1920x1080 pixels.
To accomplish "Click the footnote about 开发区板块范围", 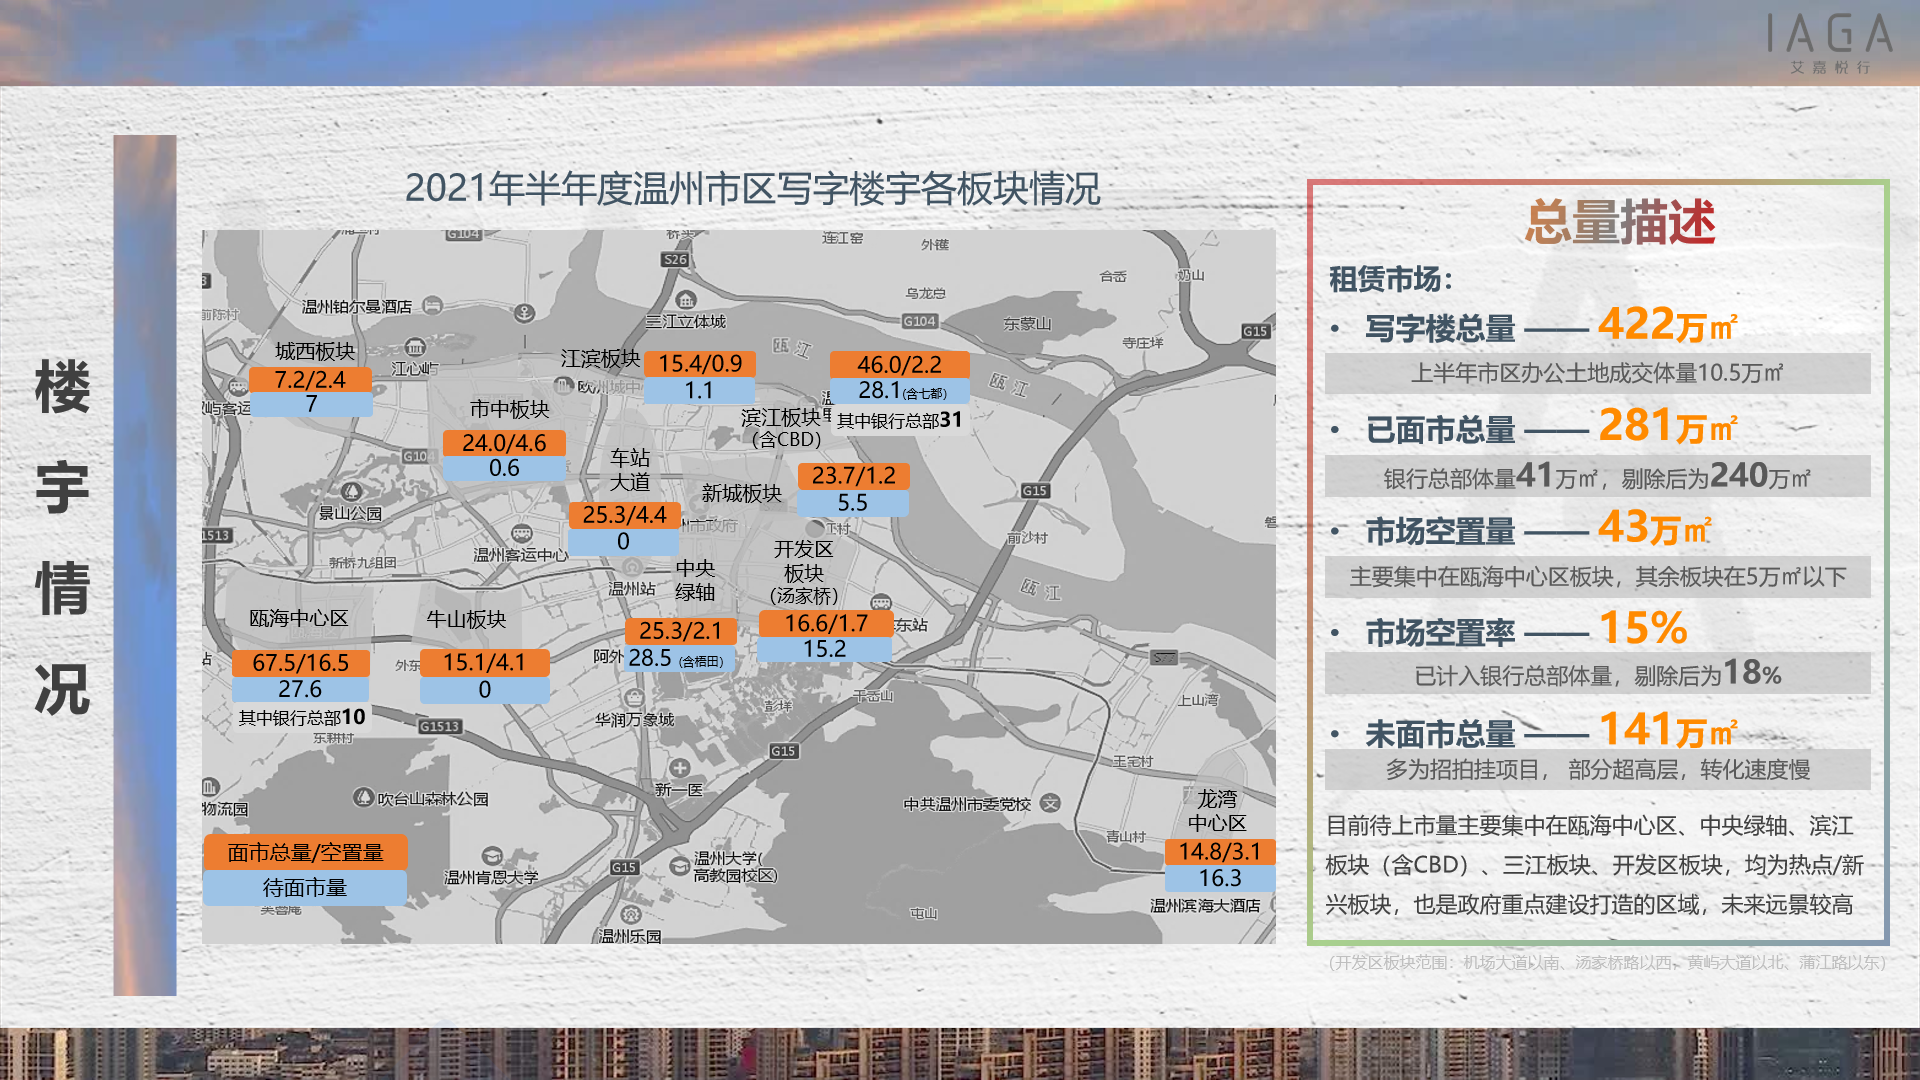I will 1606,962.
